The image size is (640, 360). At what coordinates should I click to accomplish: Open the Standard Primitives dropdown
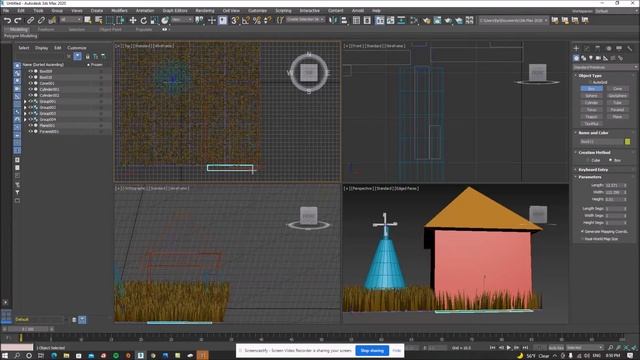[605, 67]
